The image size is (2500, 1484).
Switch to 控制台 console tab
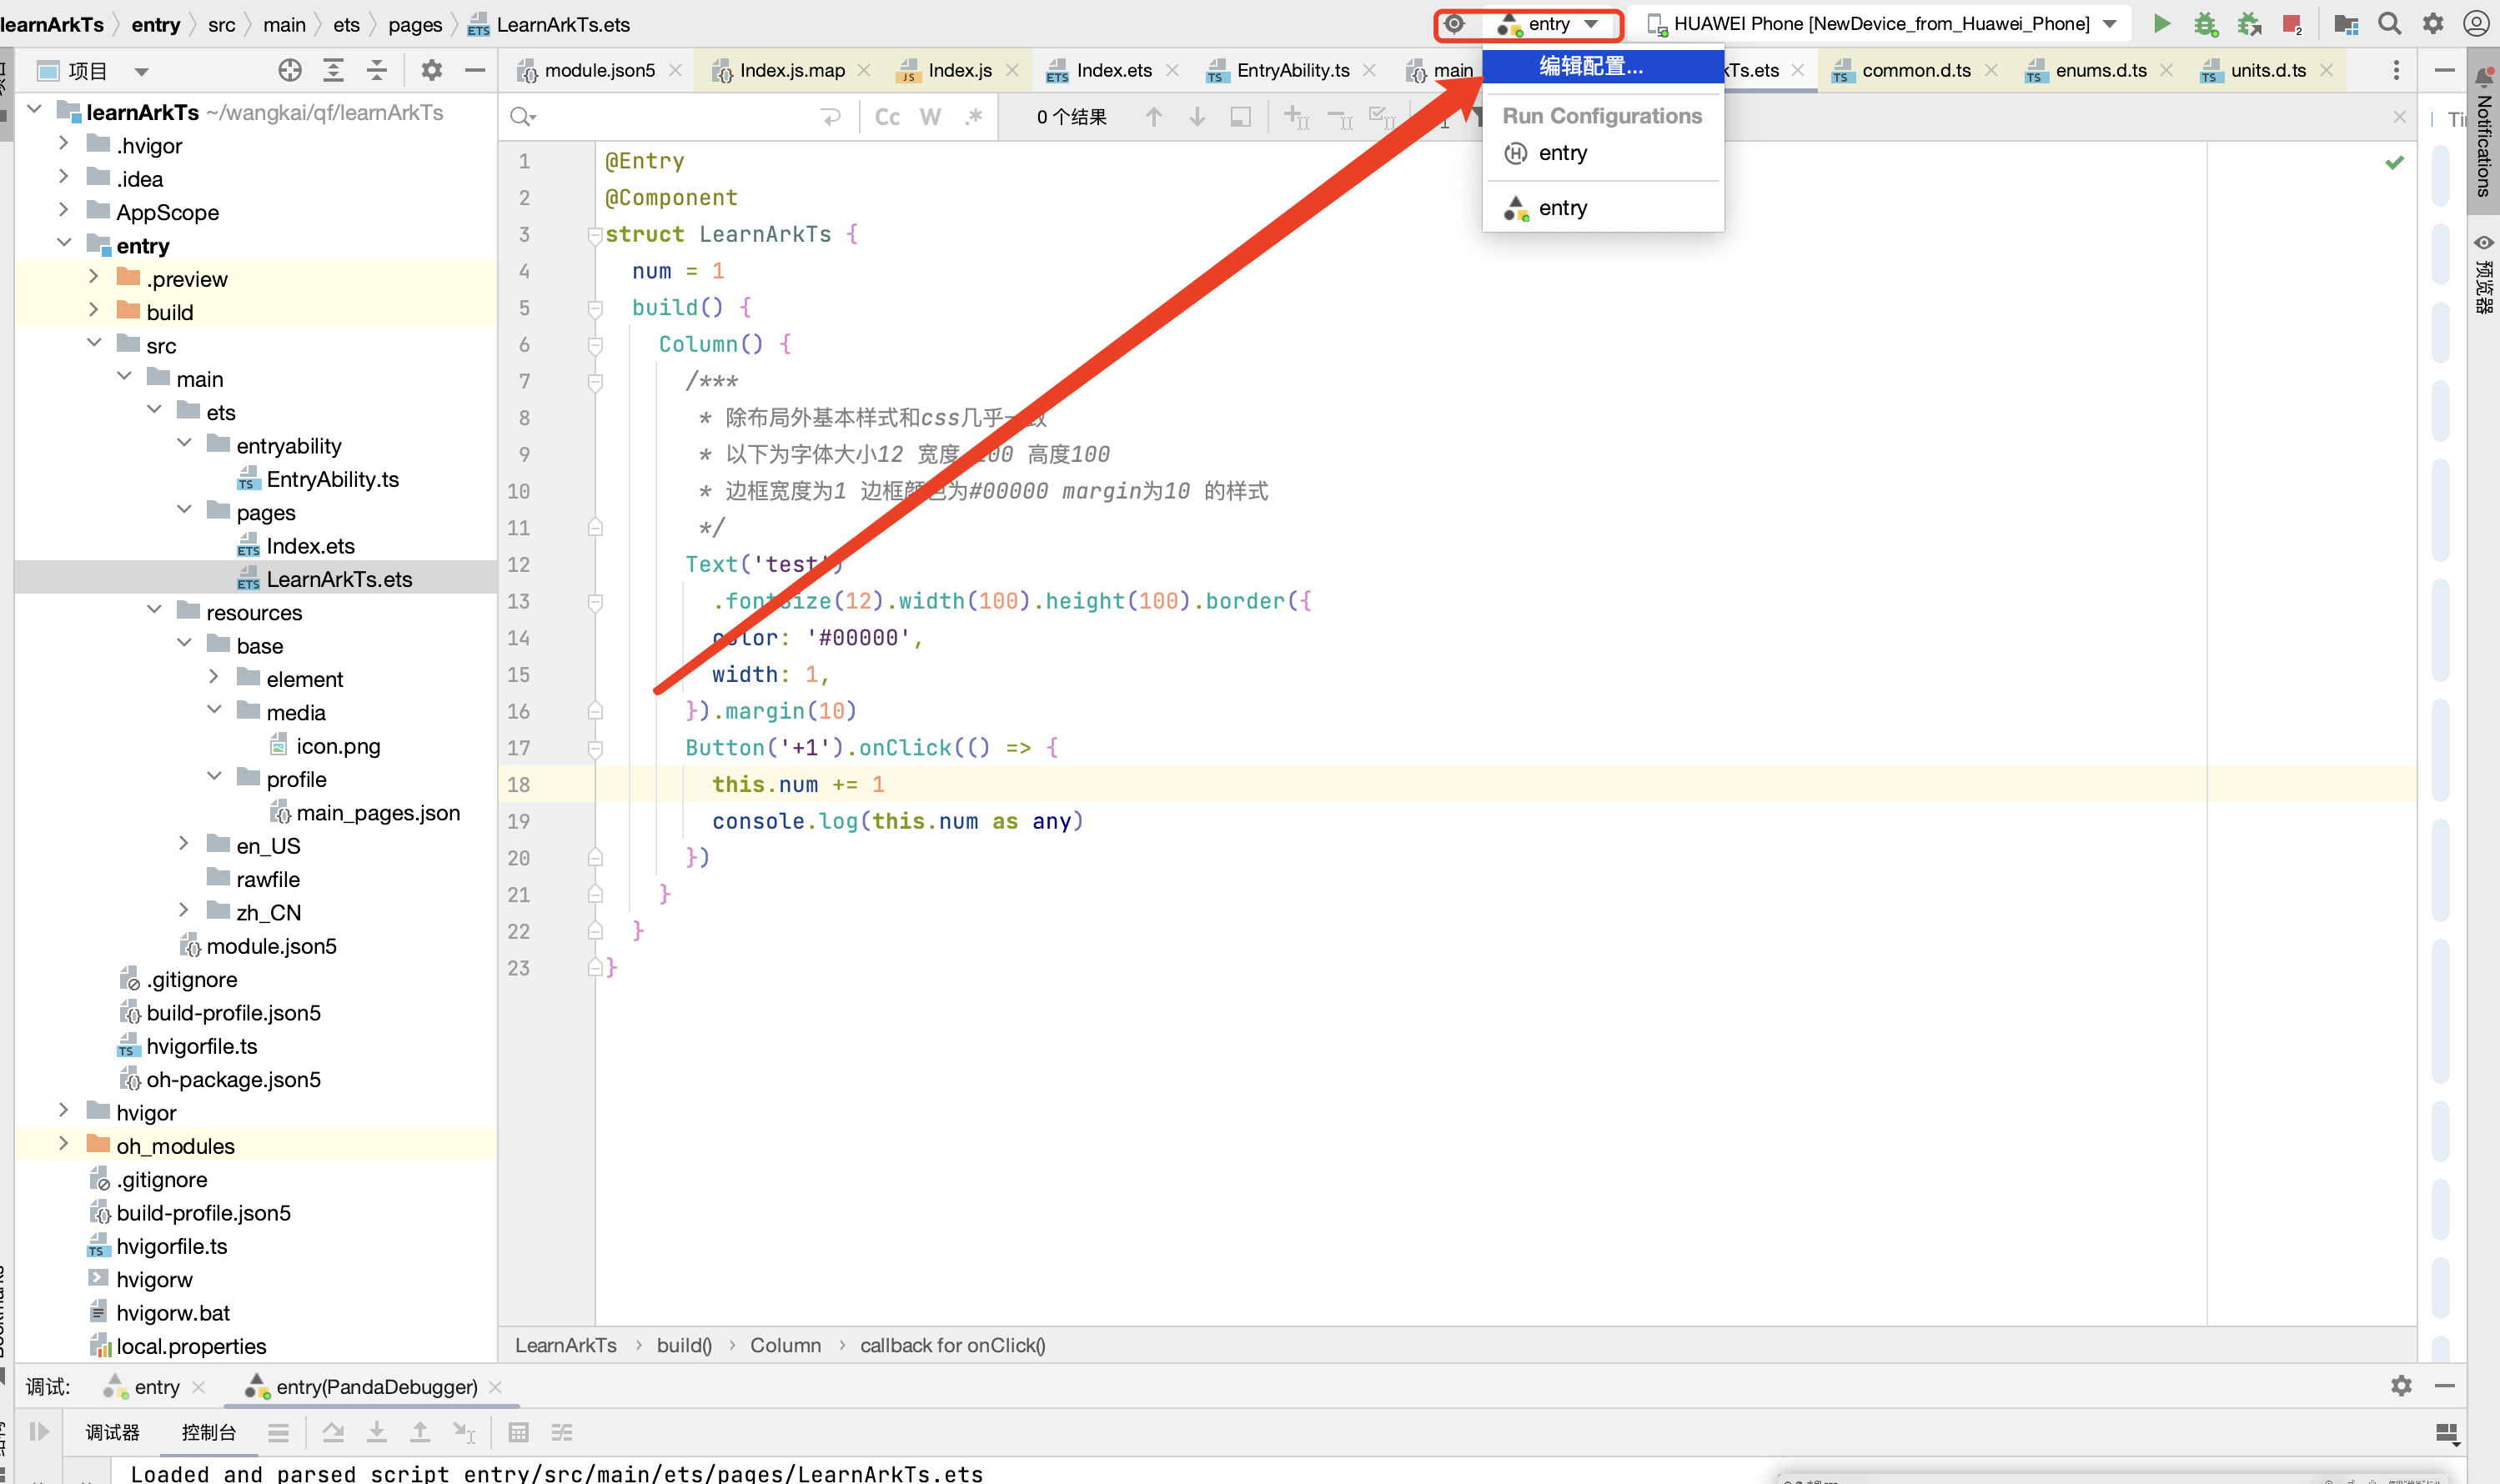(x=208, y=1432)
